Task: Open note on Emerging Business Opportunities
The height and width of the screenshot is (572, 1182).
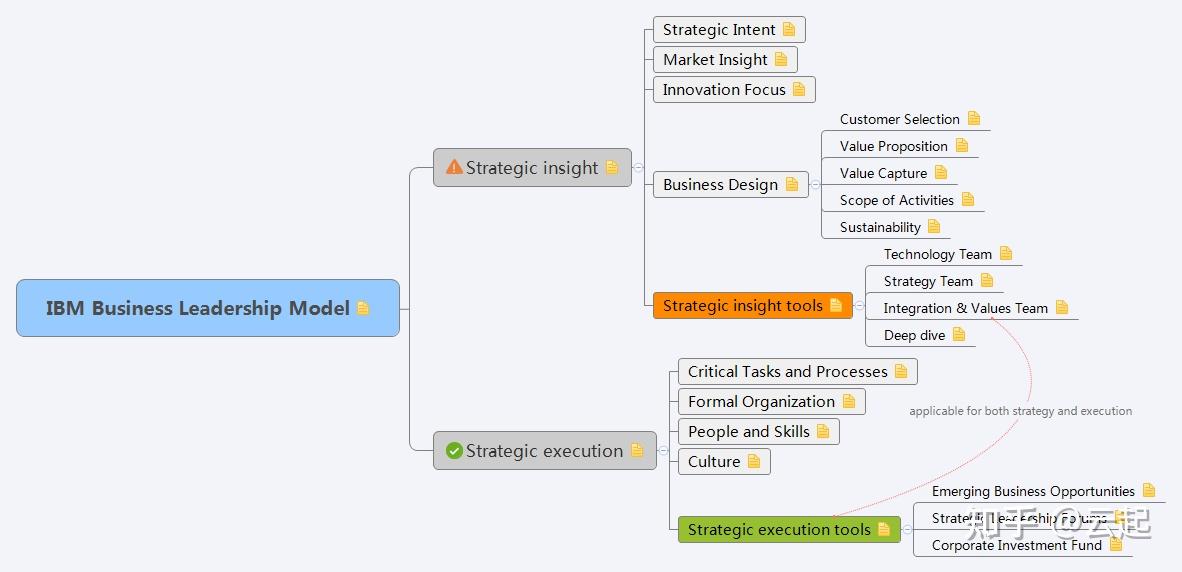Action: pos(1149,491)
